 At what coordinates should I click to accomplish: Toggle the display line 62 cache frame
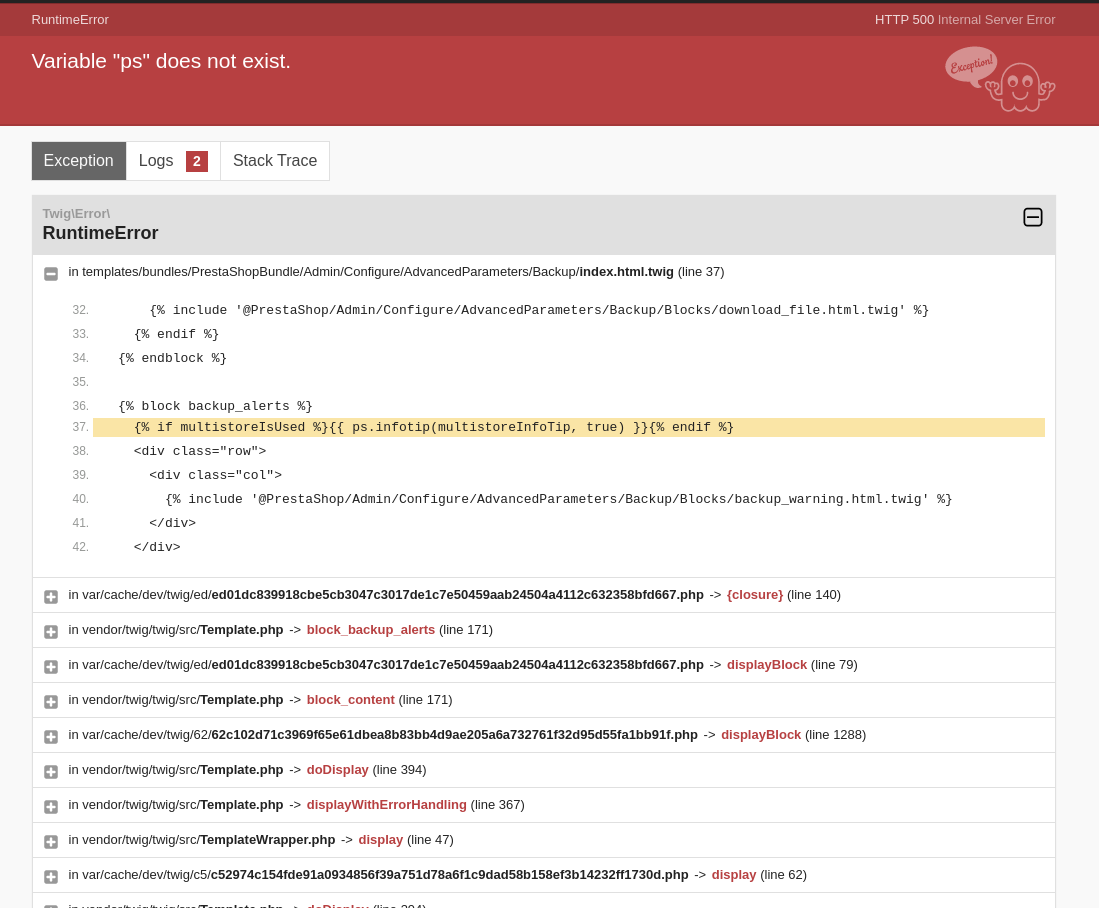tap(50, 876)
